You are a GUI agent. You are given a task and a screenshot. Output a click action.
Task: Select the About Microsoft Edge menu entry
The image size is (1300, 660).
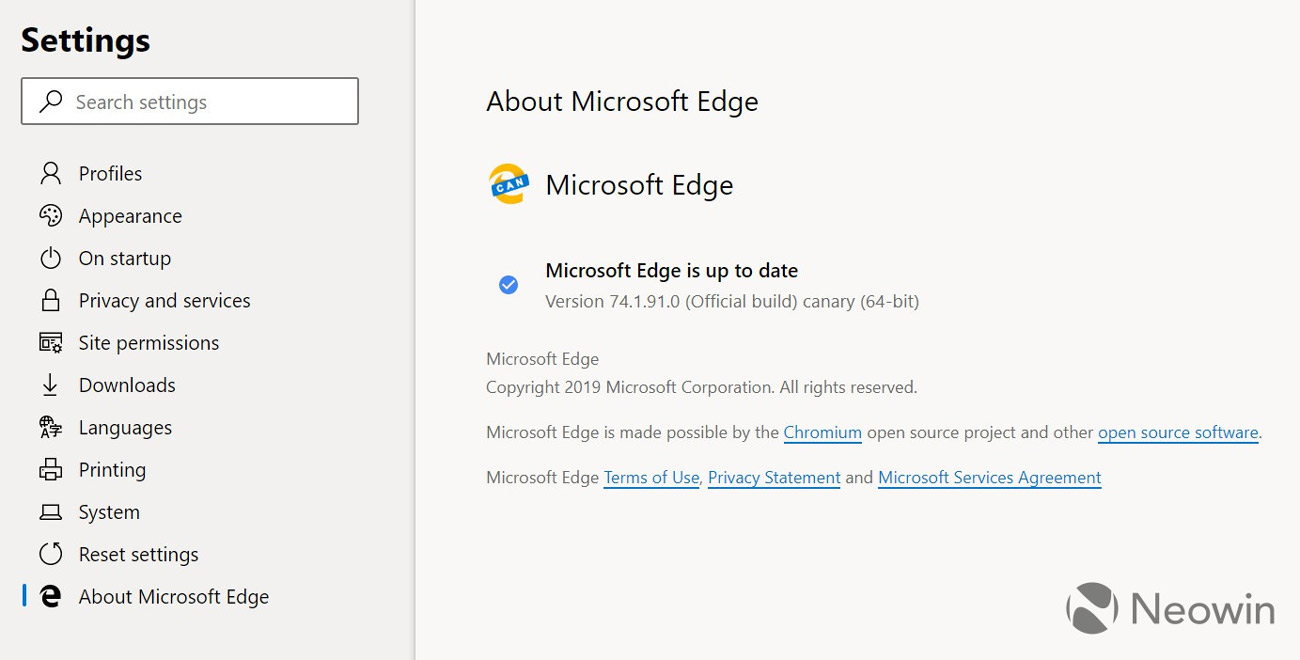tap(173, 596)
